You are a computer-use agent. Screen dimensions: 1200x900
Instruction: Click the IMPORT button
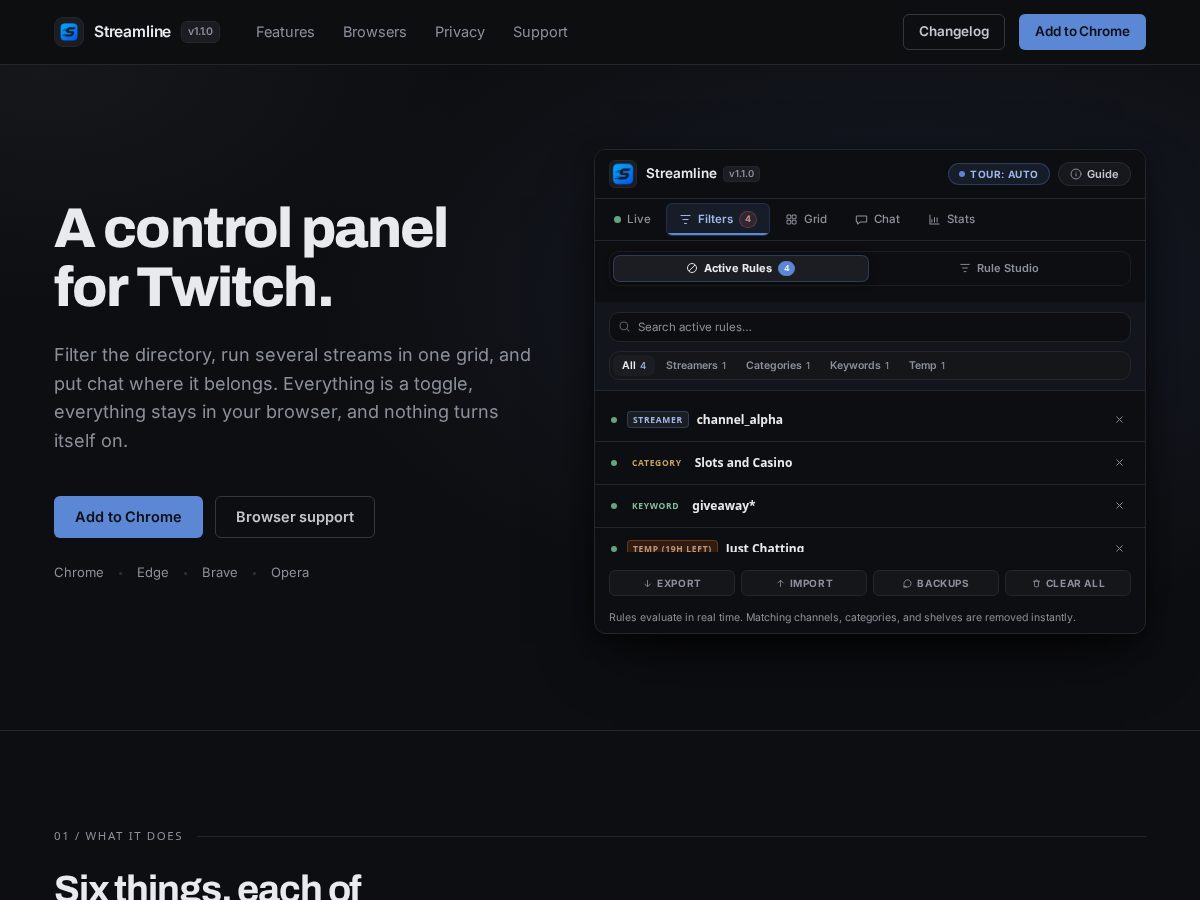click(804, 583)
